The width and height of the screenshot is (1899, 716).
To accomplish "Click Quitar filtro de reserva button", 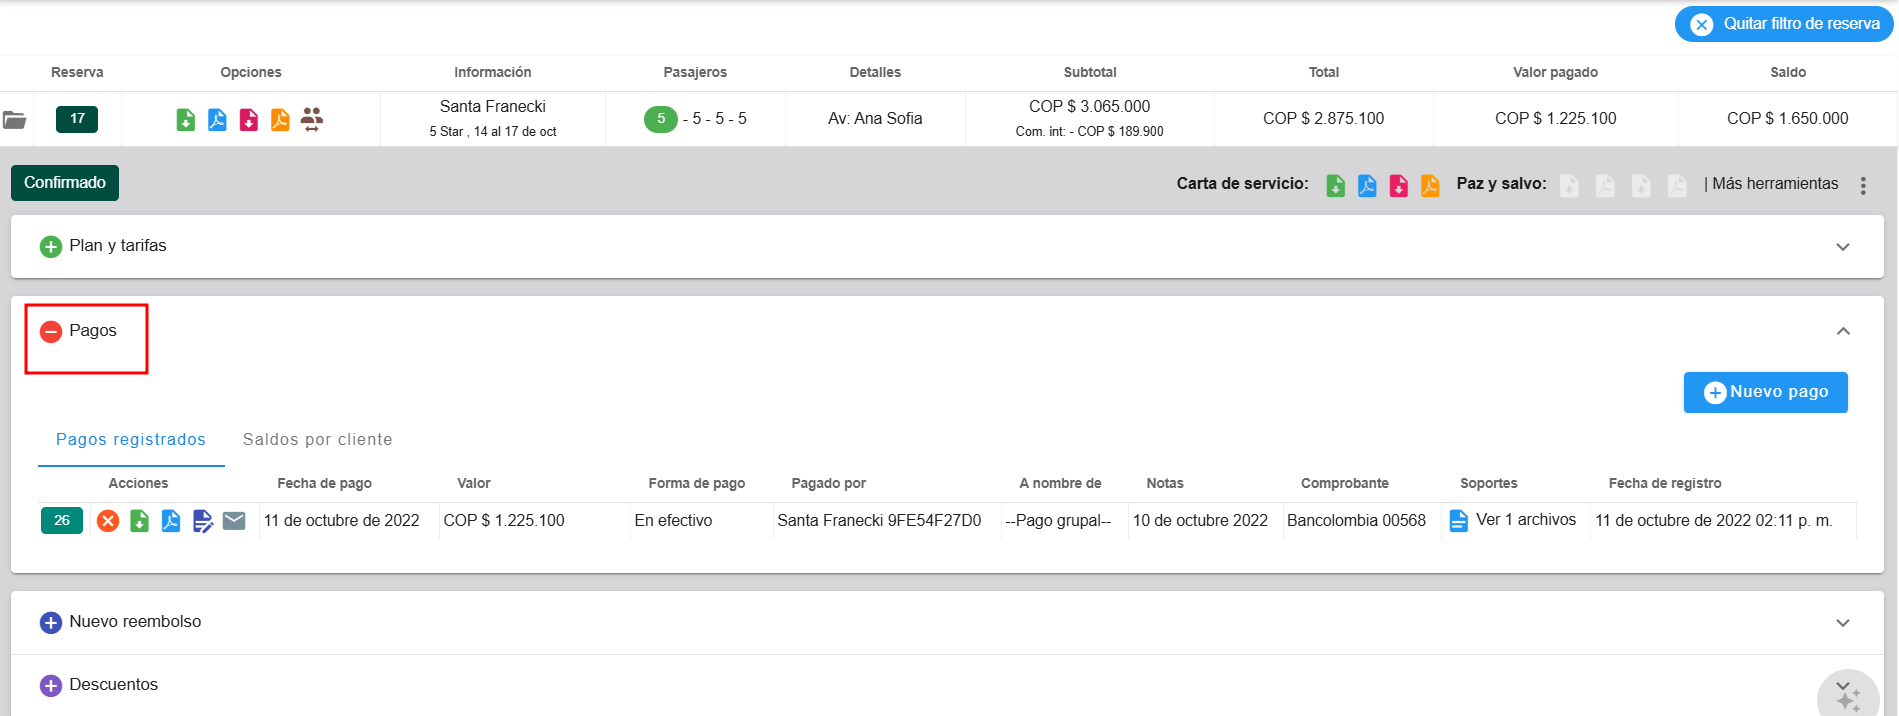I will point(1784,24).
